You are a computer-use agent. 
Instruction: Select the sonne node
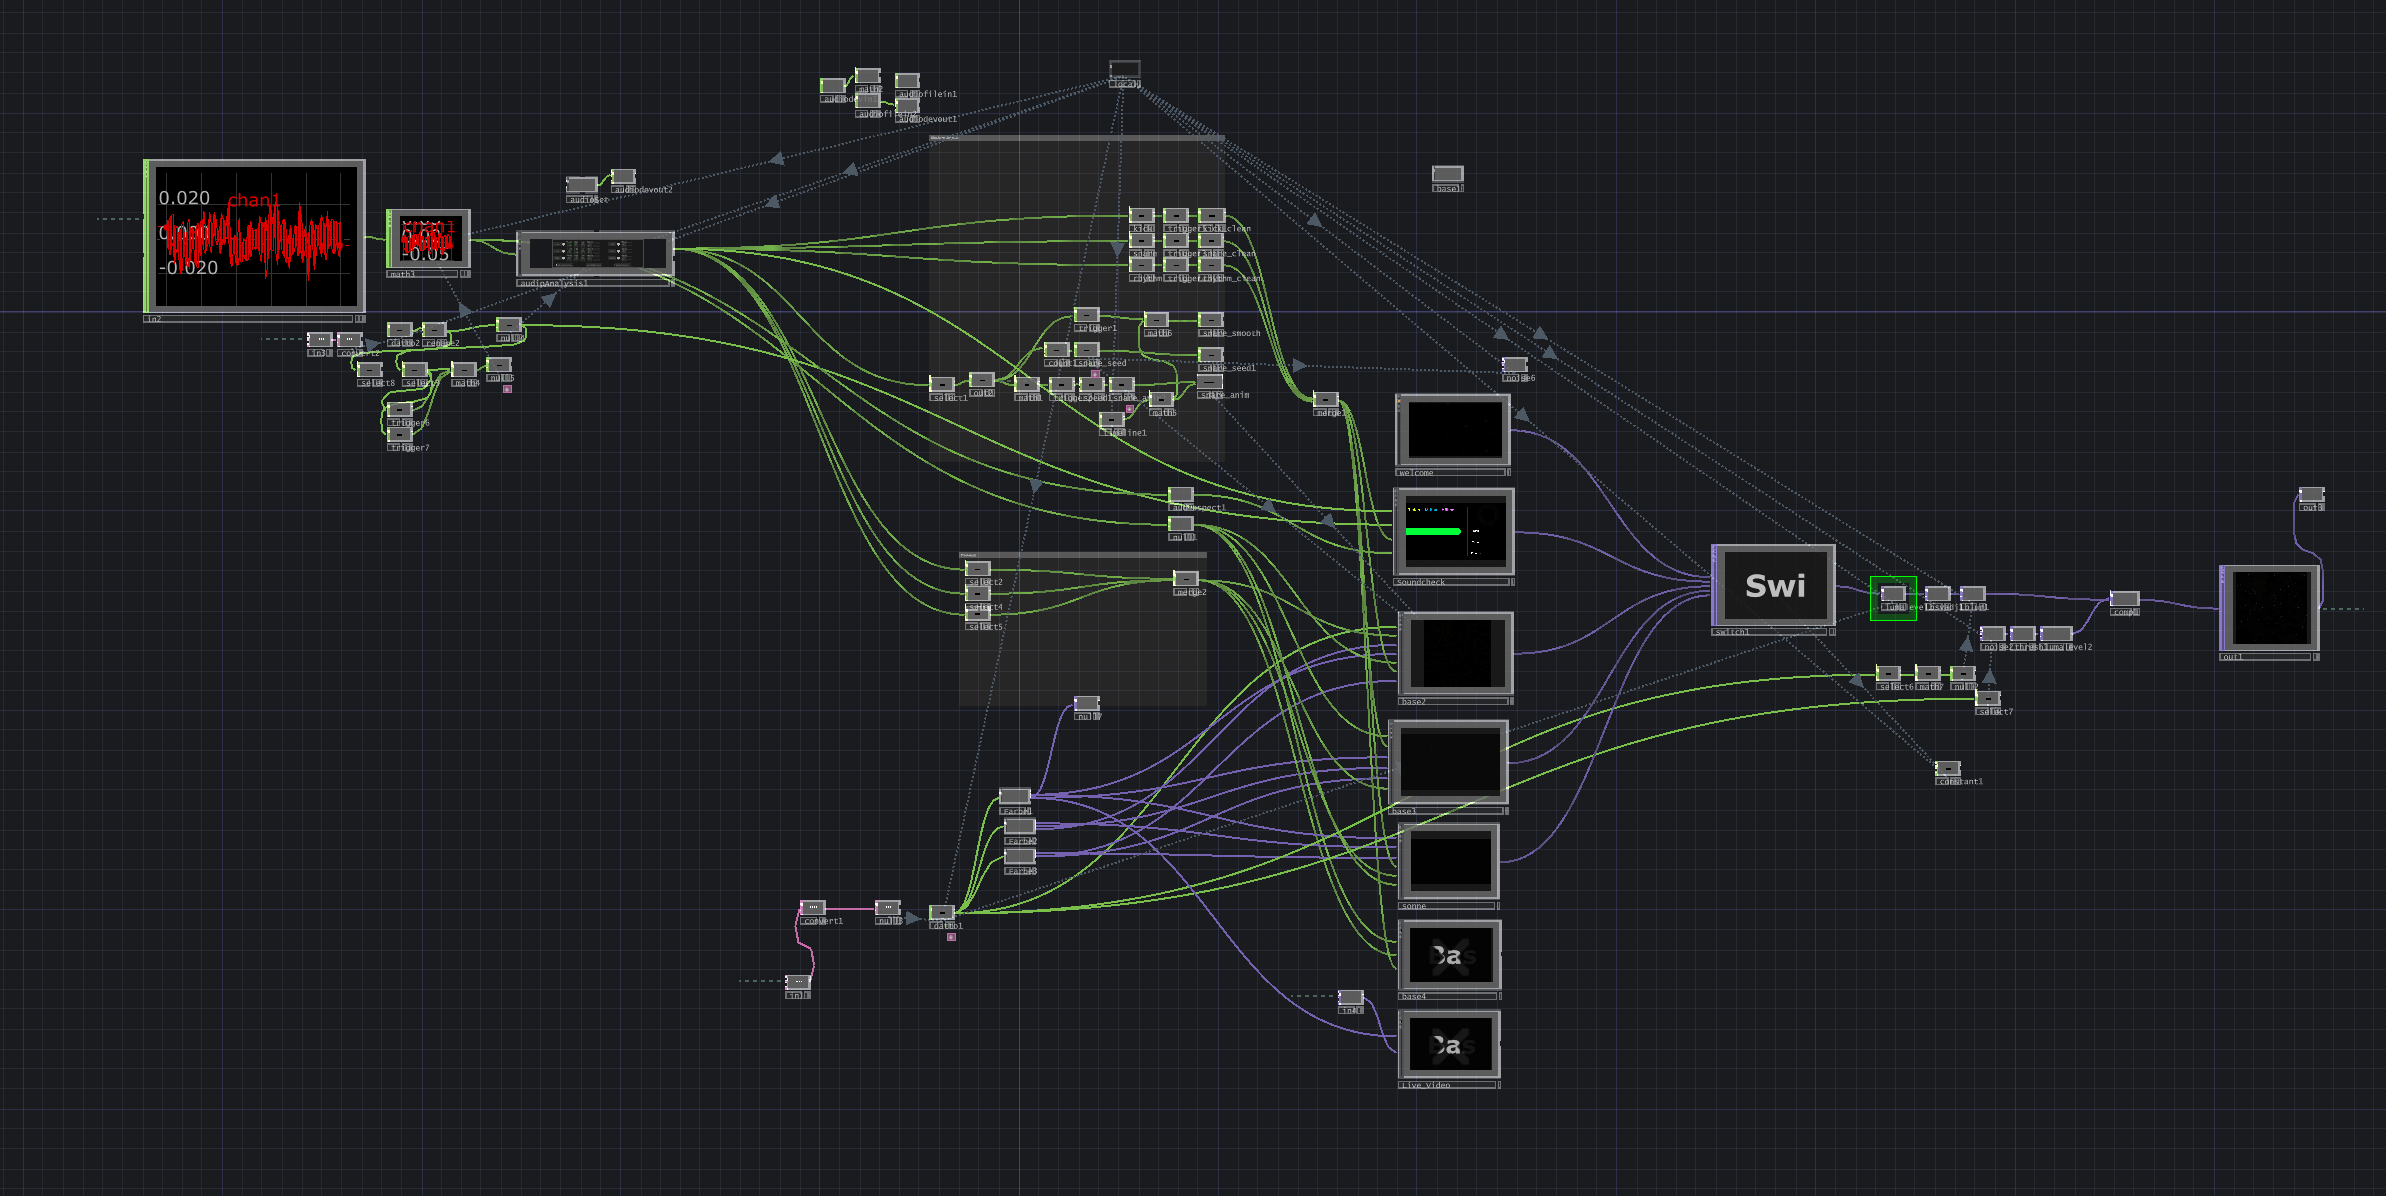pyautogui.click(x=1449, y=862)
